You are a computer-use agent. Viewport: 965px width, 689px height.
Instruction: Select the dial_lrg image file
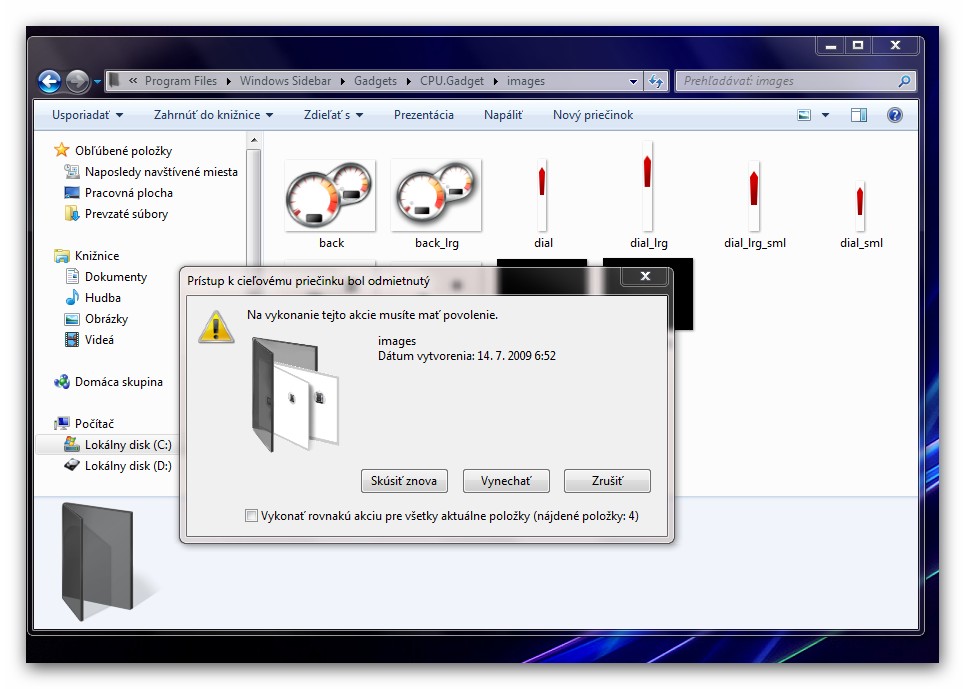click(648, 196)
